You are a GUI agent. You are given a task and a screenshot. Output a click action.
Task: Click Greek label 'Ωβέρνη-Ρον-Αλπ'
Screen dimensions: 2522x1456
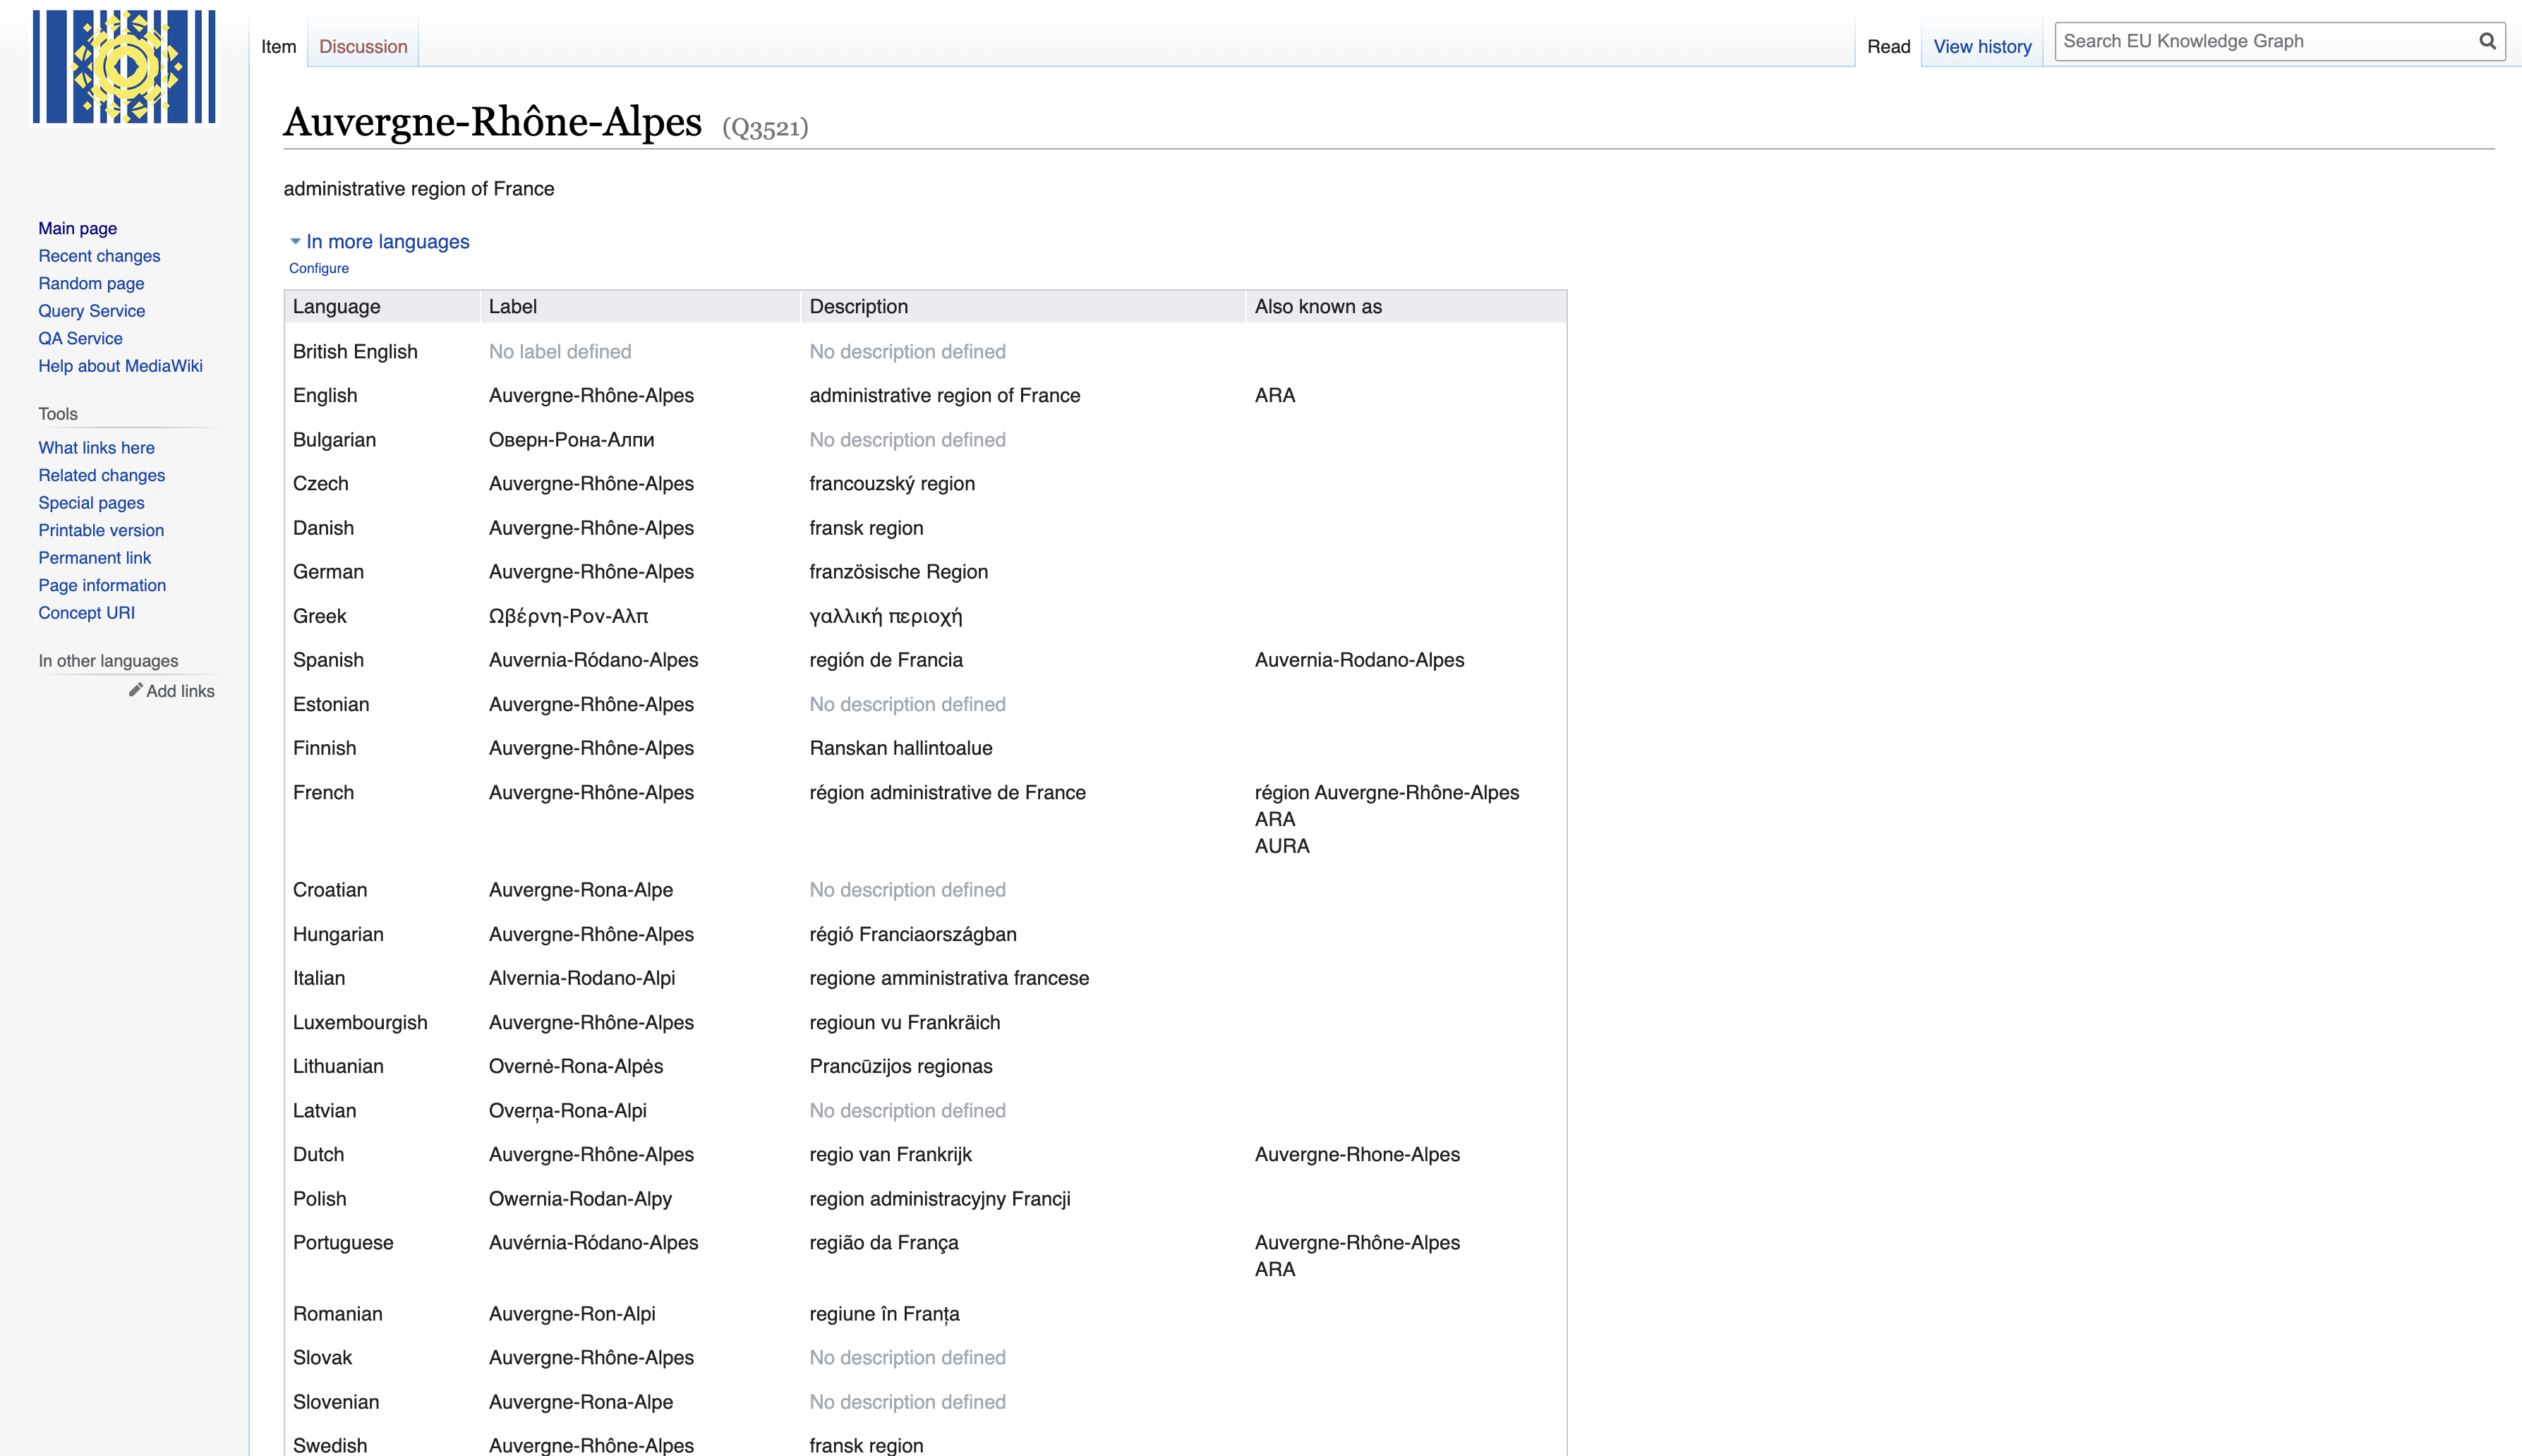569,616
